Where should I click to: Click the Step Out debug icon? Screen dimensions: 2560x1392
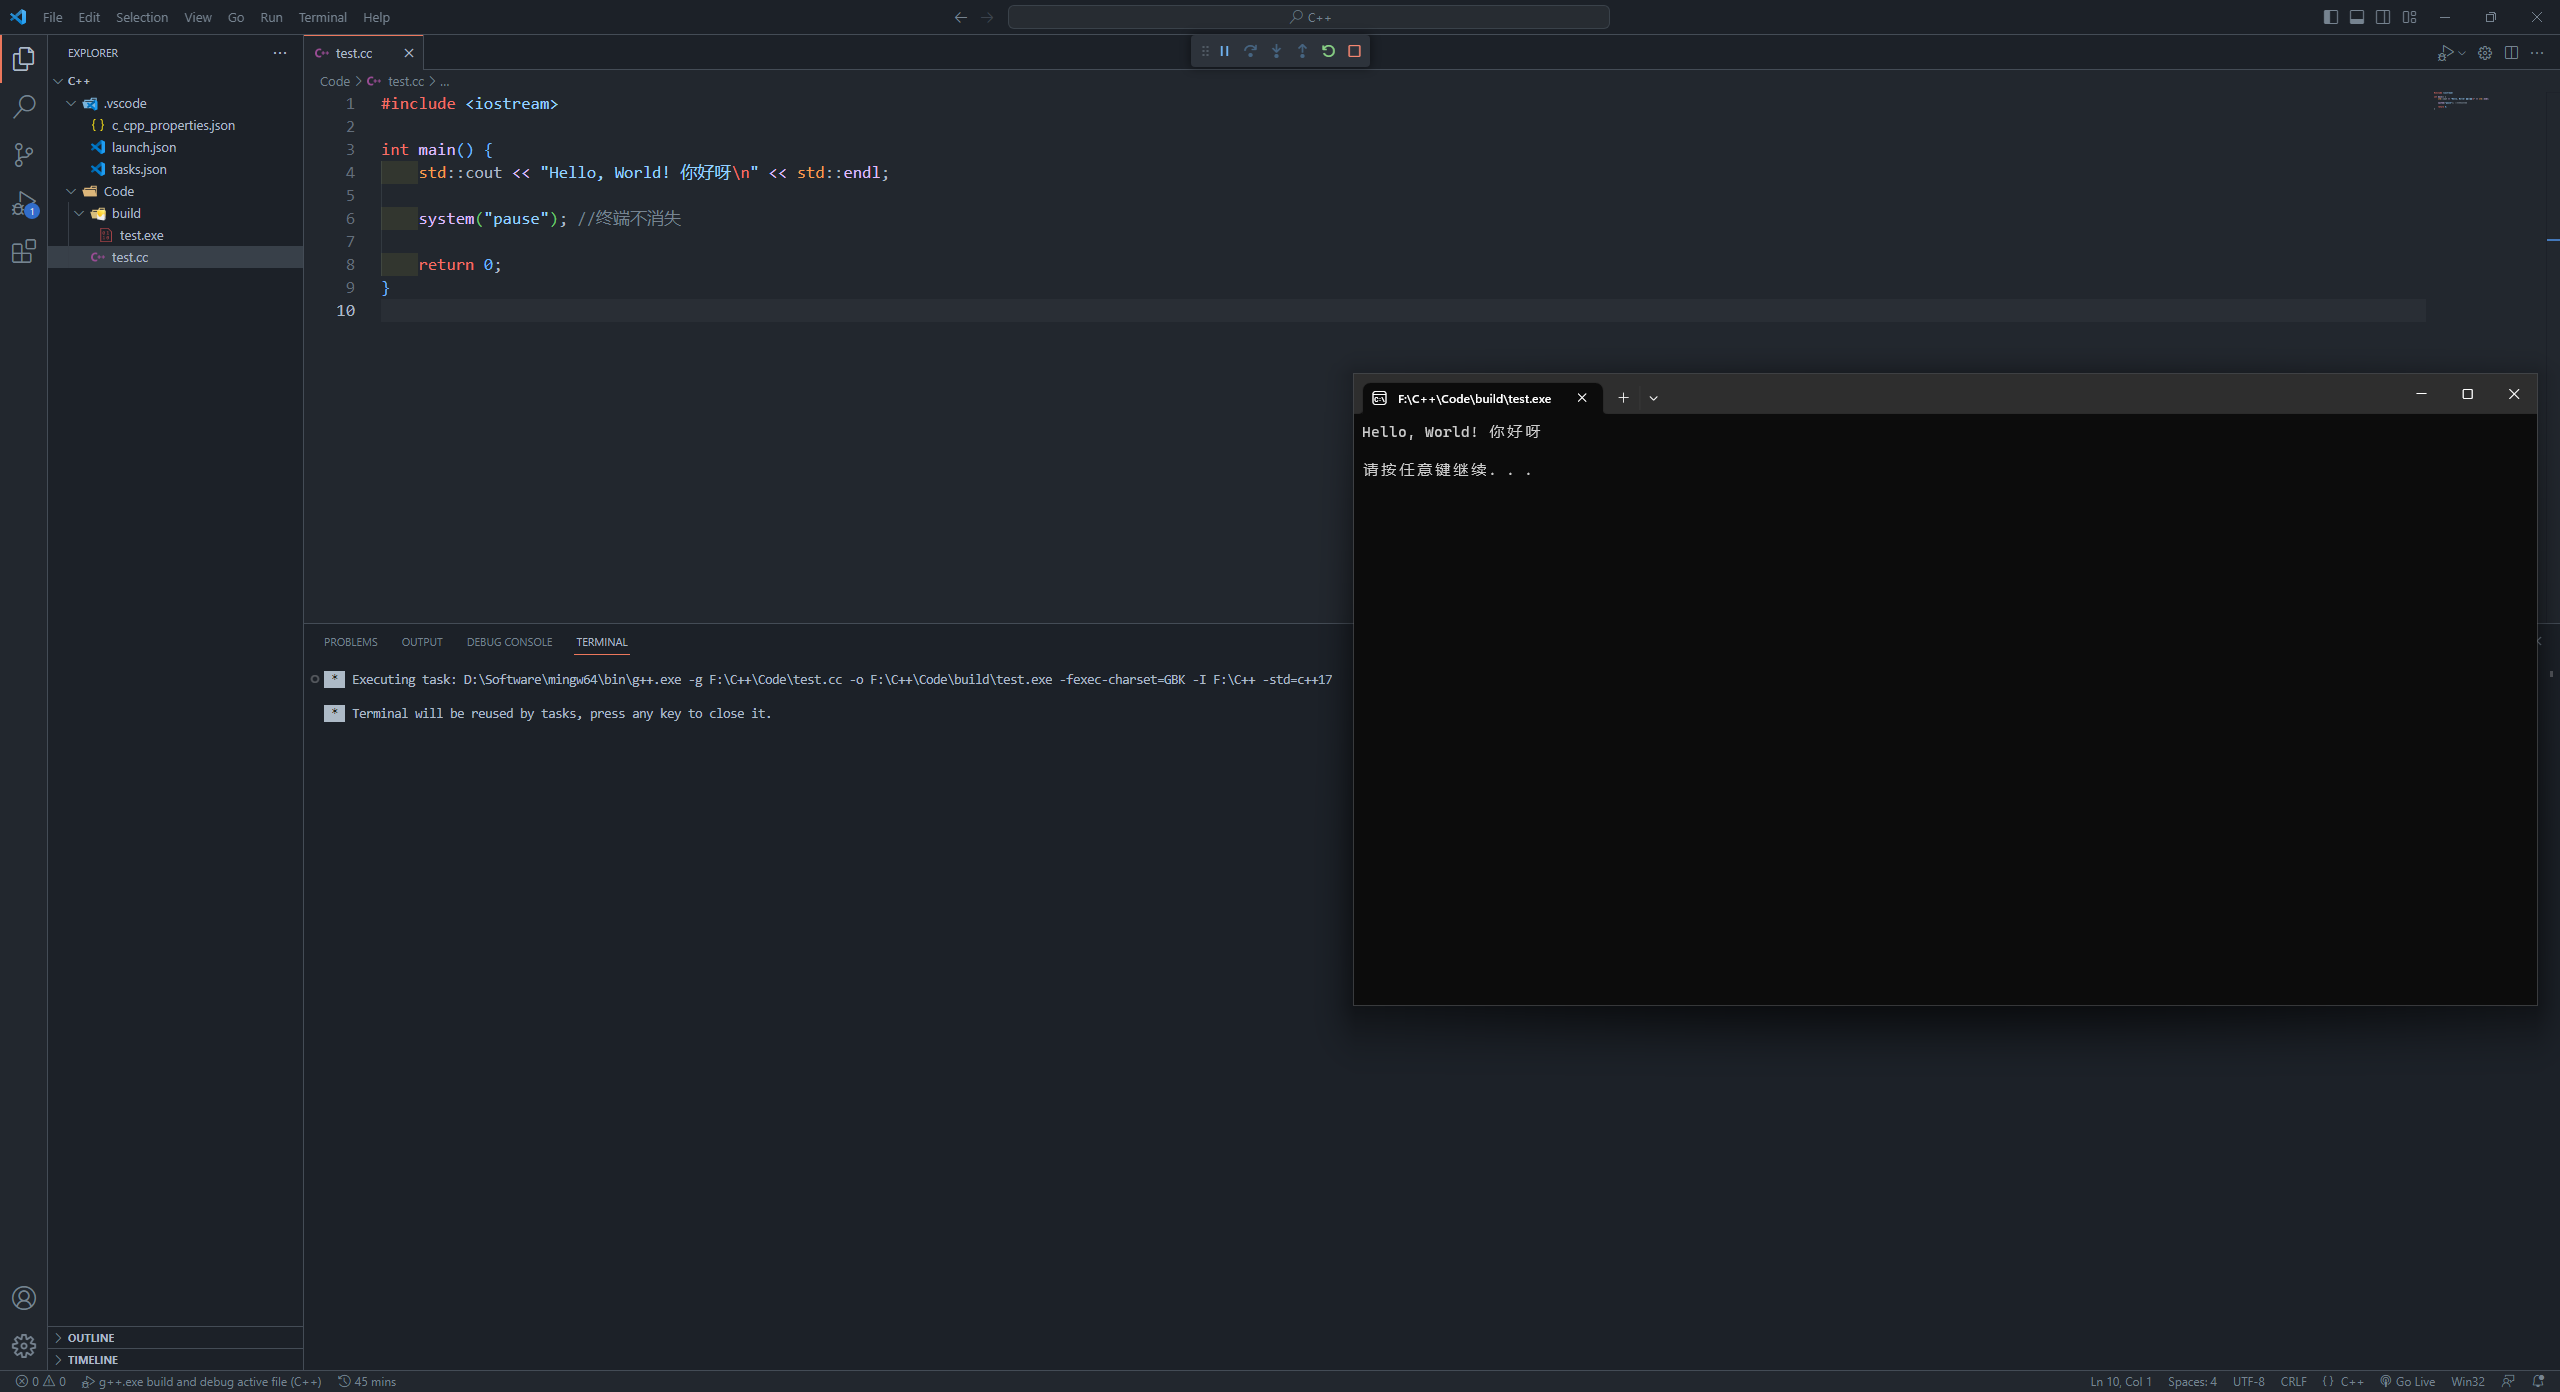(x=1302, y=51)
